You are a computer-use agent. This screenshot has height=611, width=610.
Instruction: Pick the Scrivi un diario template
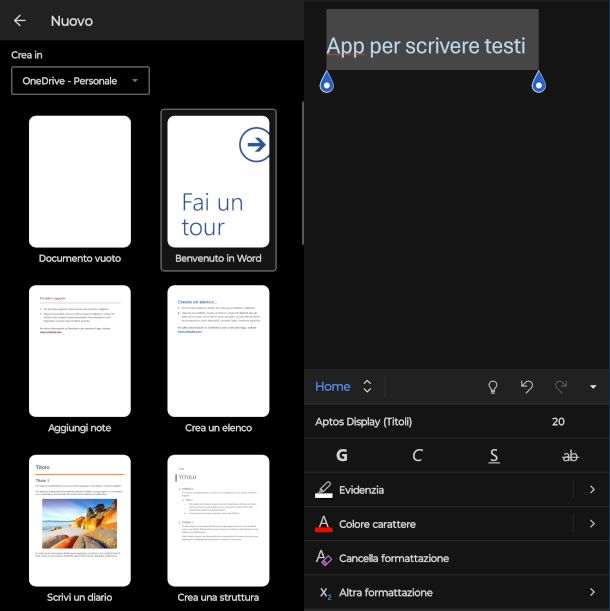[80, 529]
